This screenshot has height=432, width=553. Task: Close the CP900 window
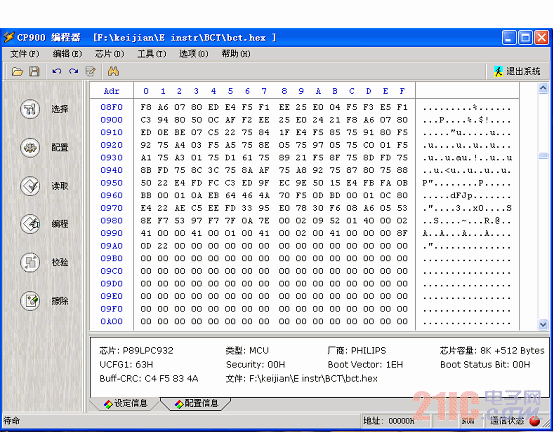(541, 37)
